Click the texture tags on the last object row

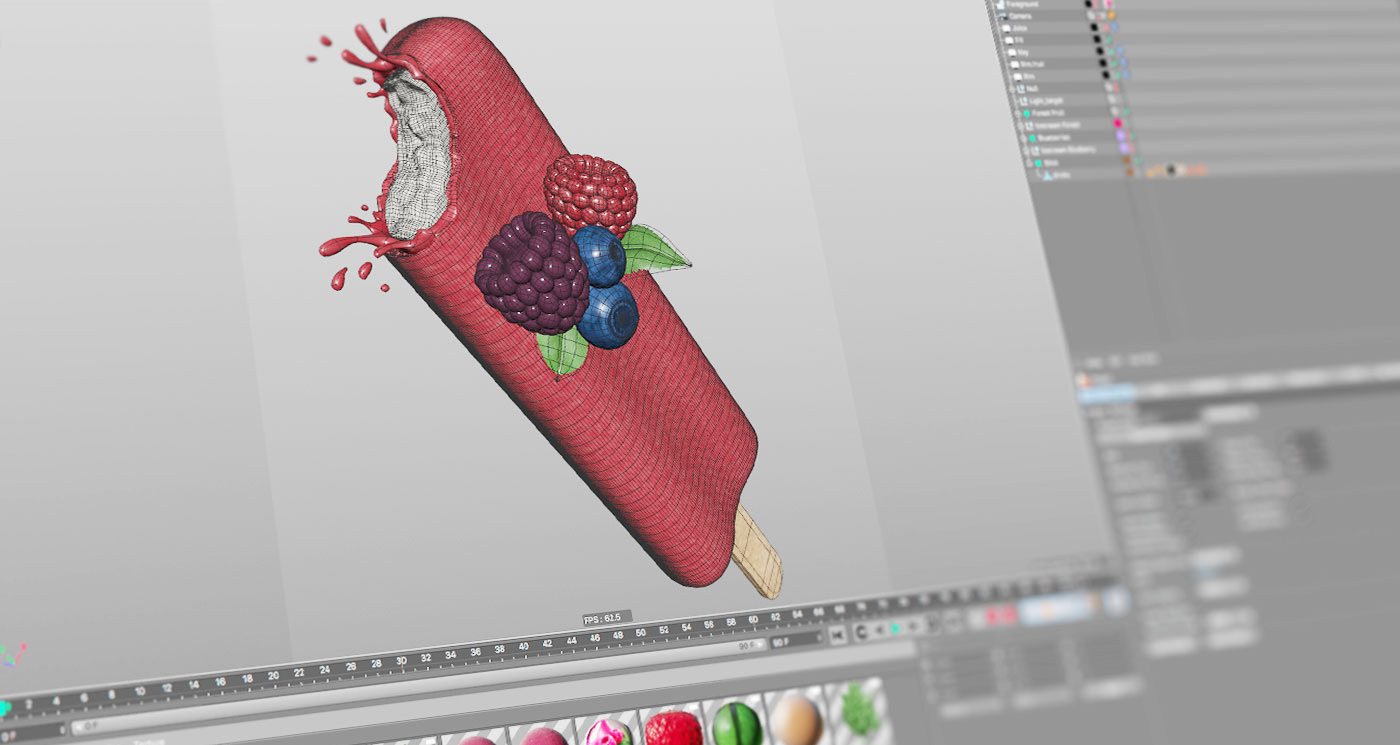(1176, 171)
